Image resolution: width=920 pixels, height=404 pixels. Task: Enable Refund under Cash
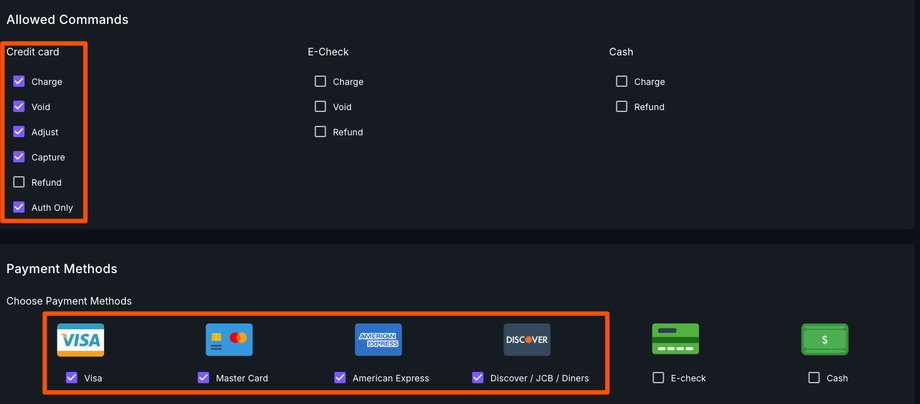pos(622,107)
